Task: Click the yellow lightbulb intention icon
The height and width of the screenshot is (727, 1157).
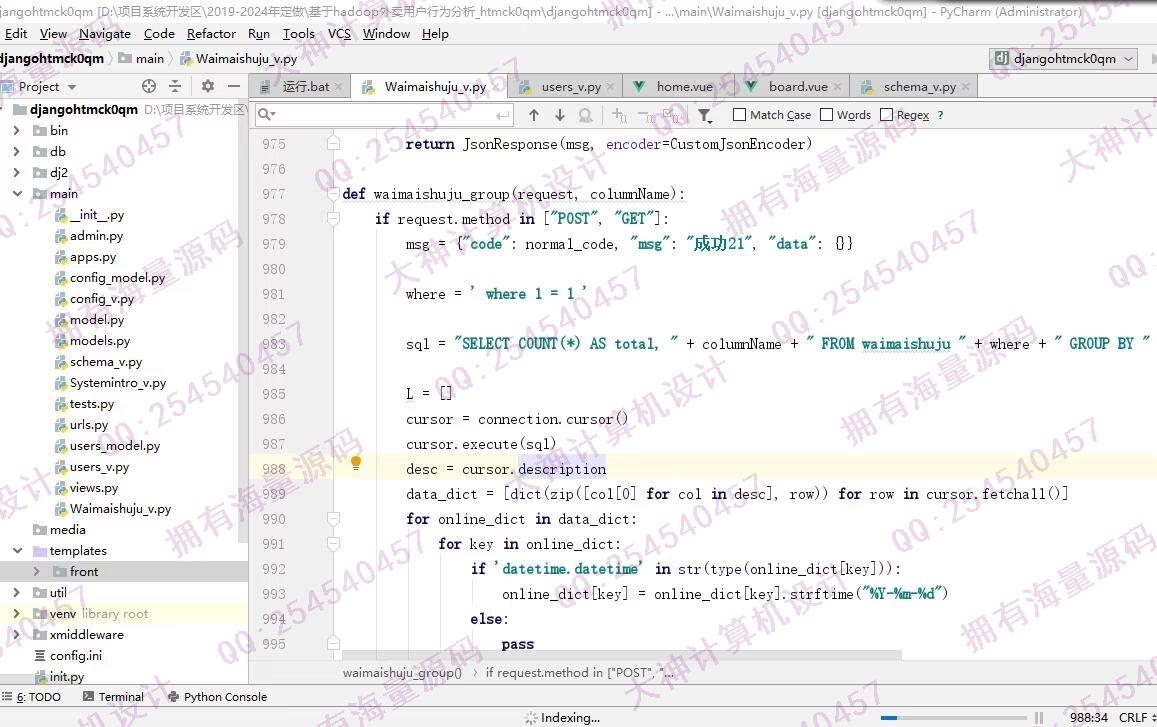Action: click(x=356, y=463)
